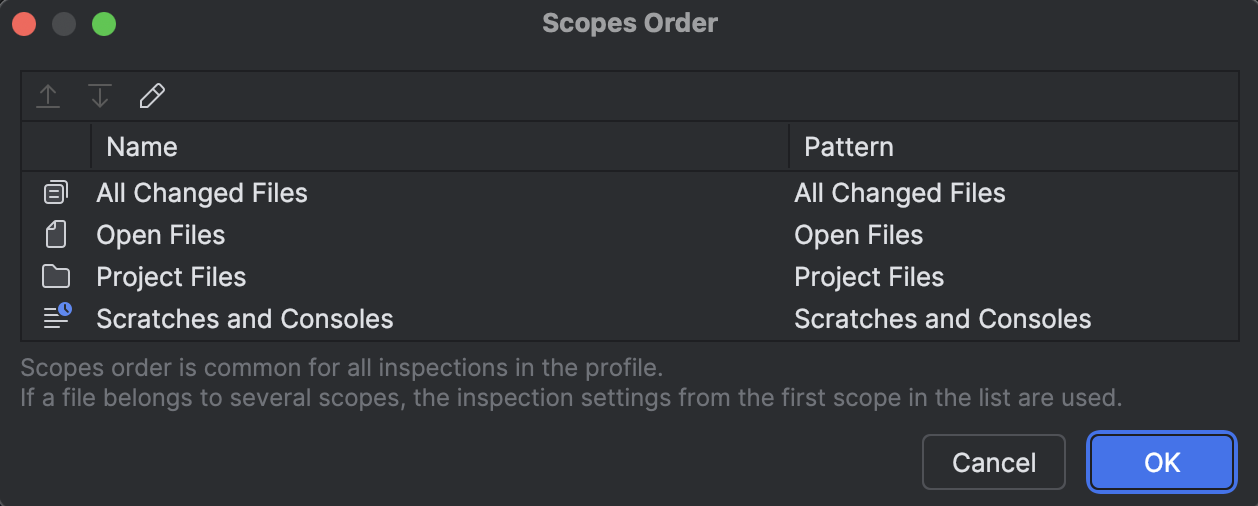Click the Pattern column header
Image resolution: width=1258 pixels, height=506 pixels.
point(849,147)
